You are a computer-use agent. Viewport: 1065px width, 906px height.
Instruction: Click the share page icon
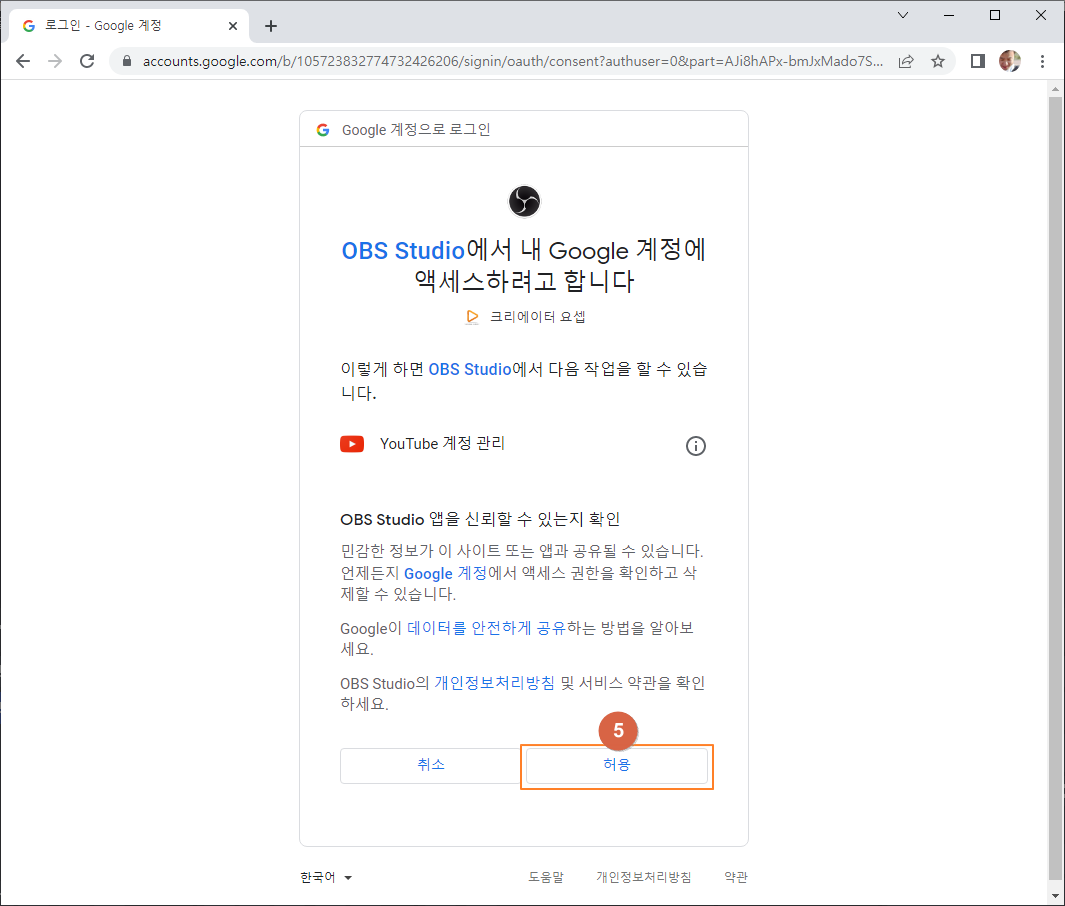tap(906, 62)
